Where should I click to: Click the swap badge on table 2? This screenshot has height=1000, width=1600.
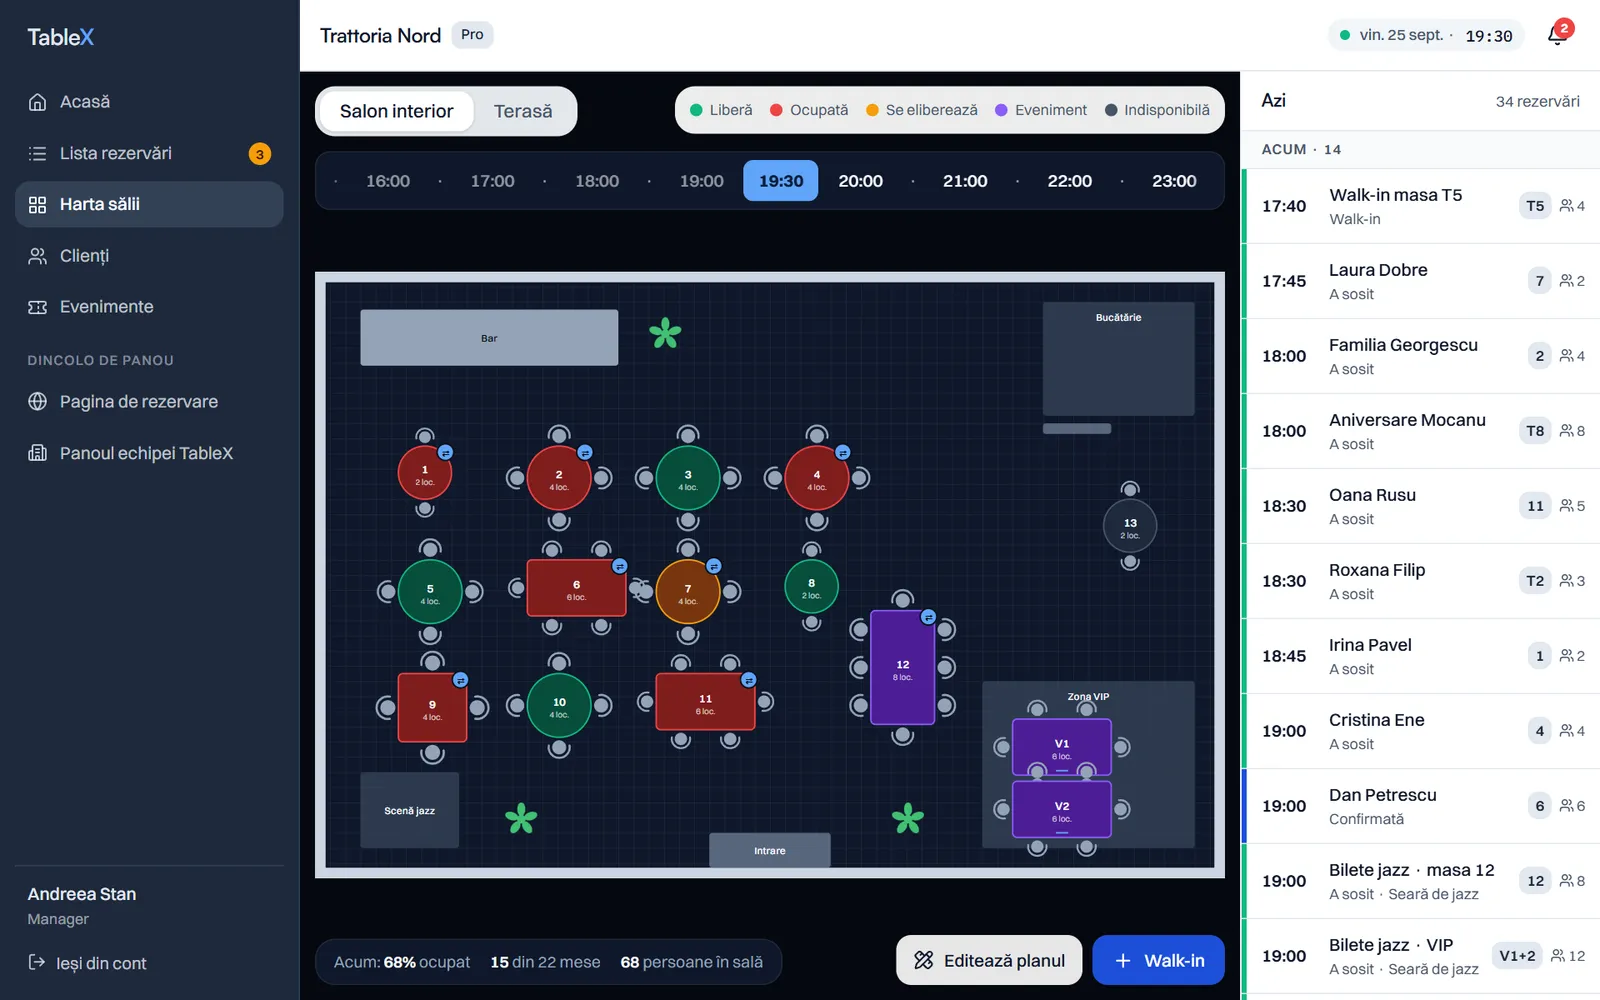point(585,453)
